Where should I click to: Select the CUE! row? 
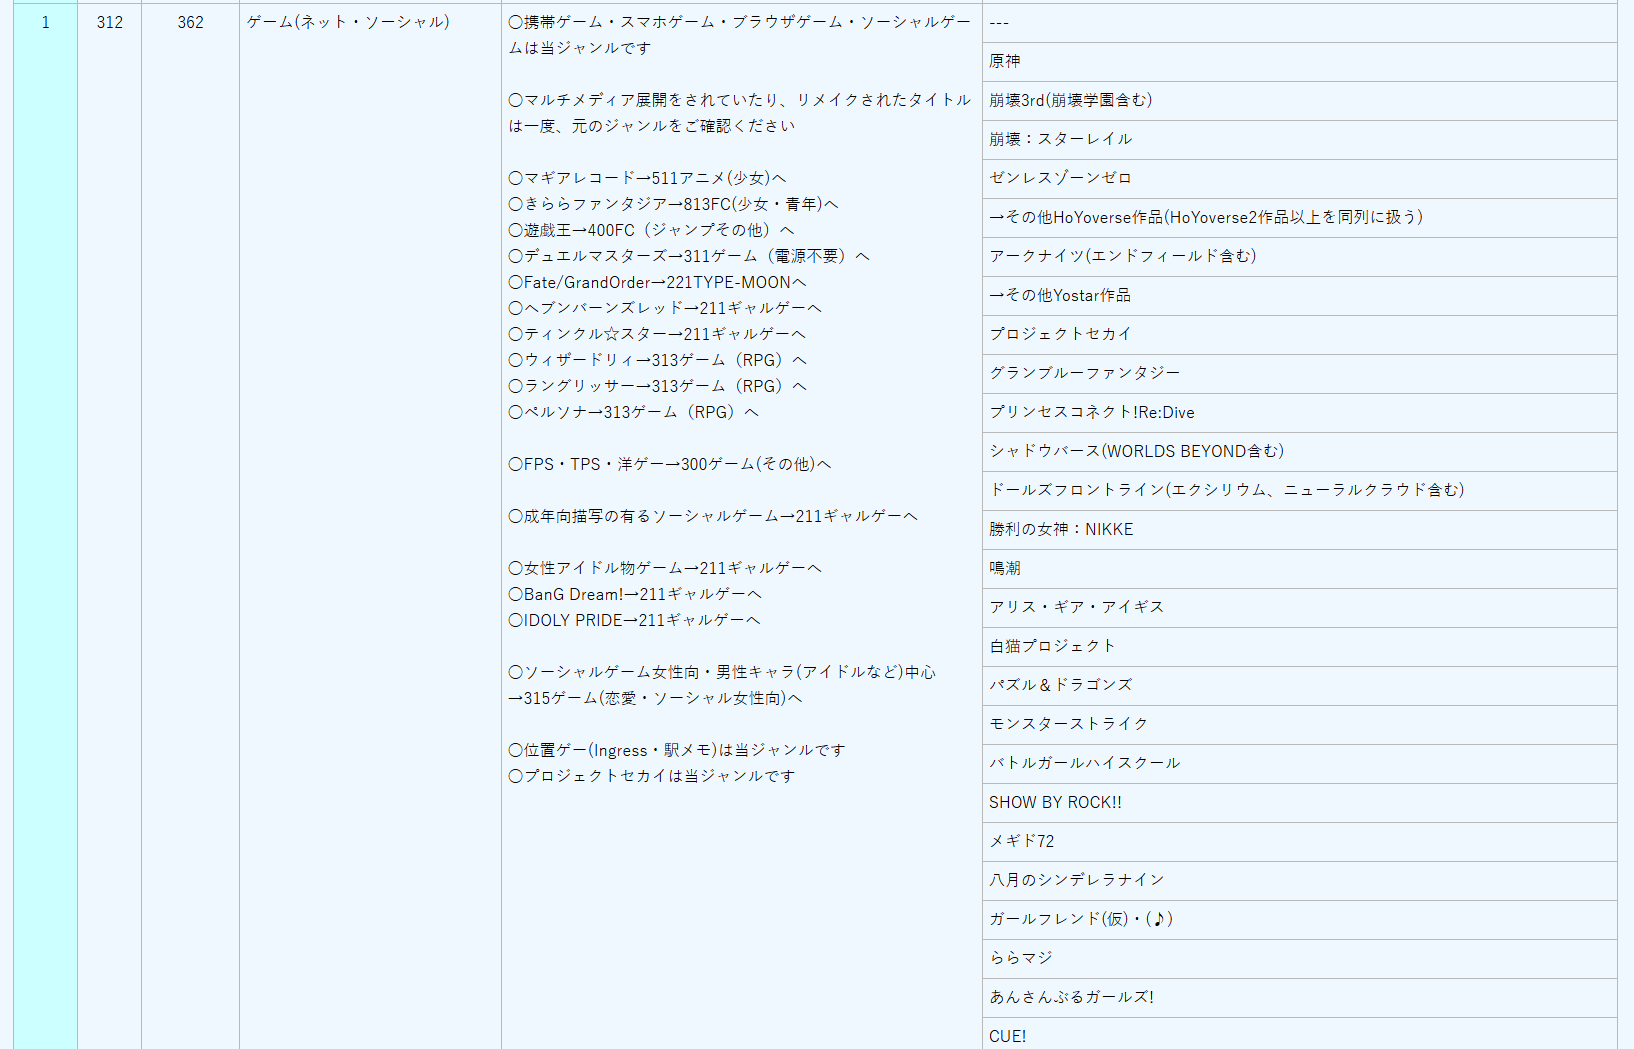tap(1299, 1035)
